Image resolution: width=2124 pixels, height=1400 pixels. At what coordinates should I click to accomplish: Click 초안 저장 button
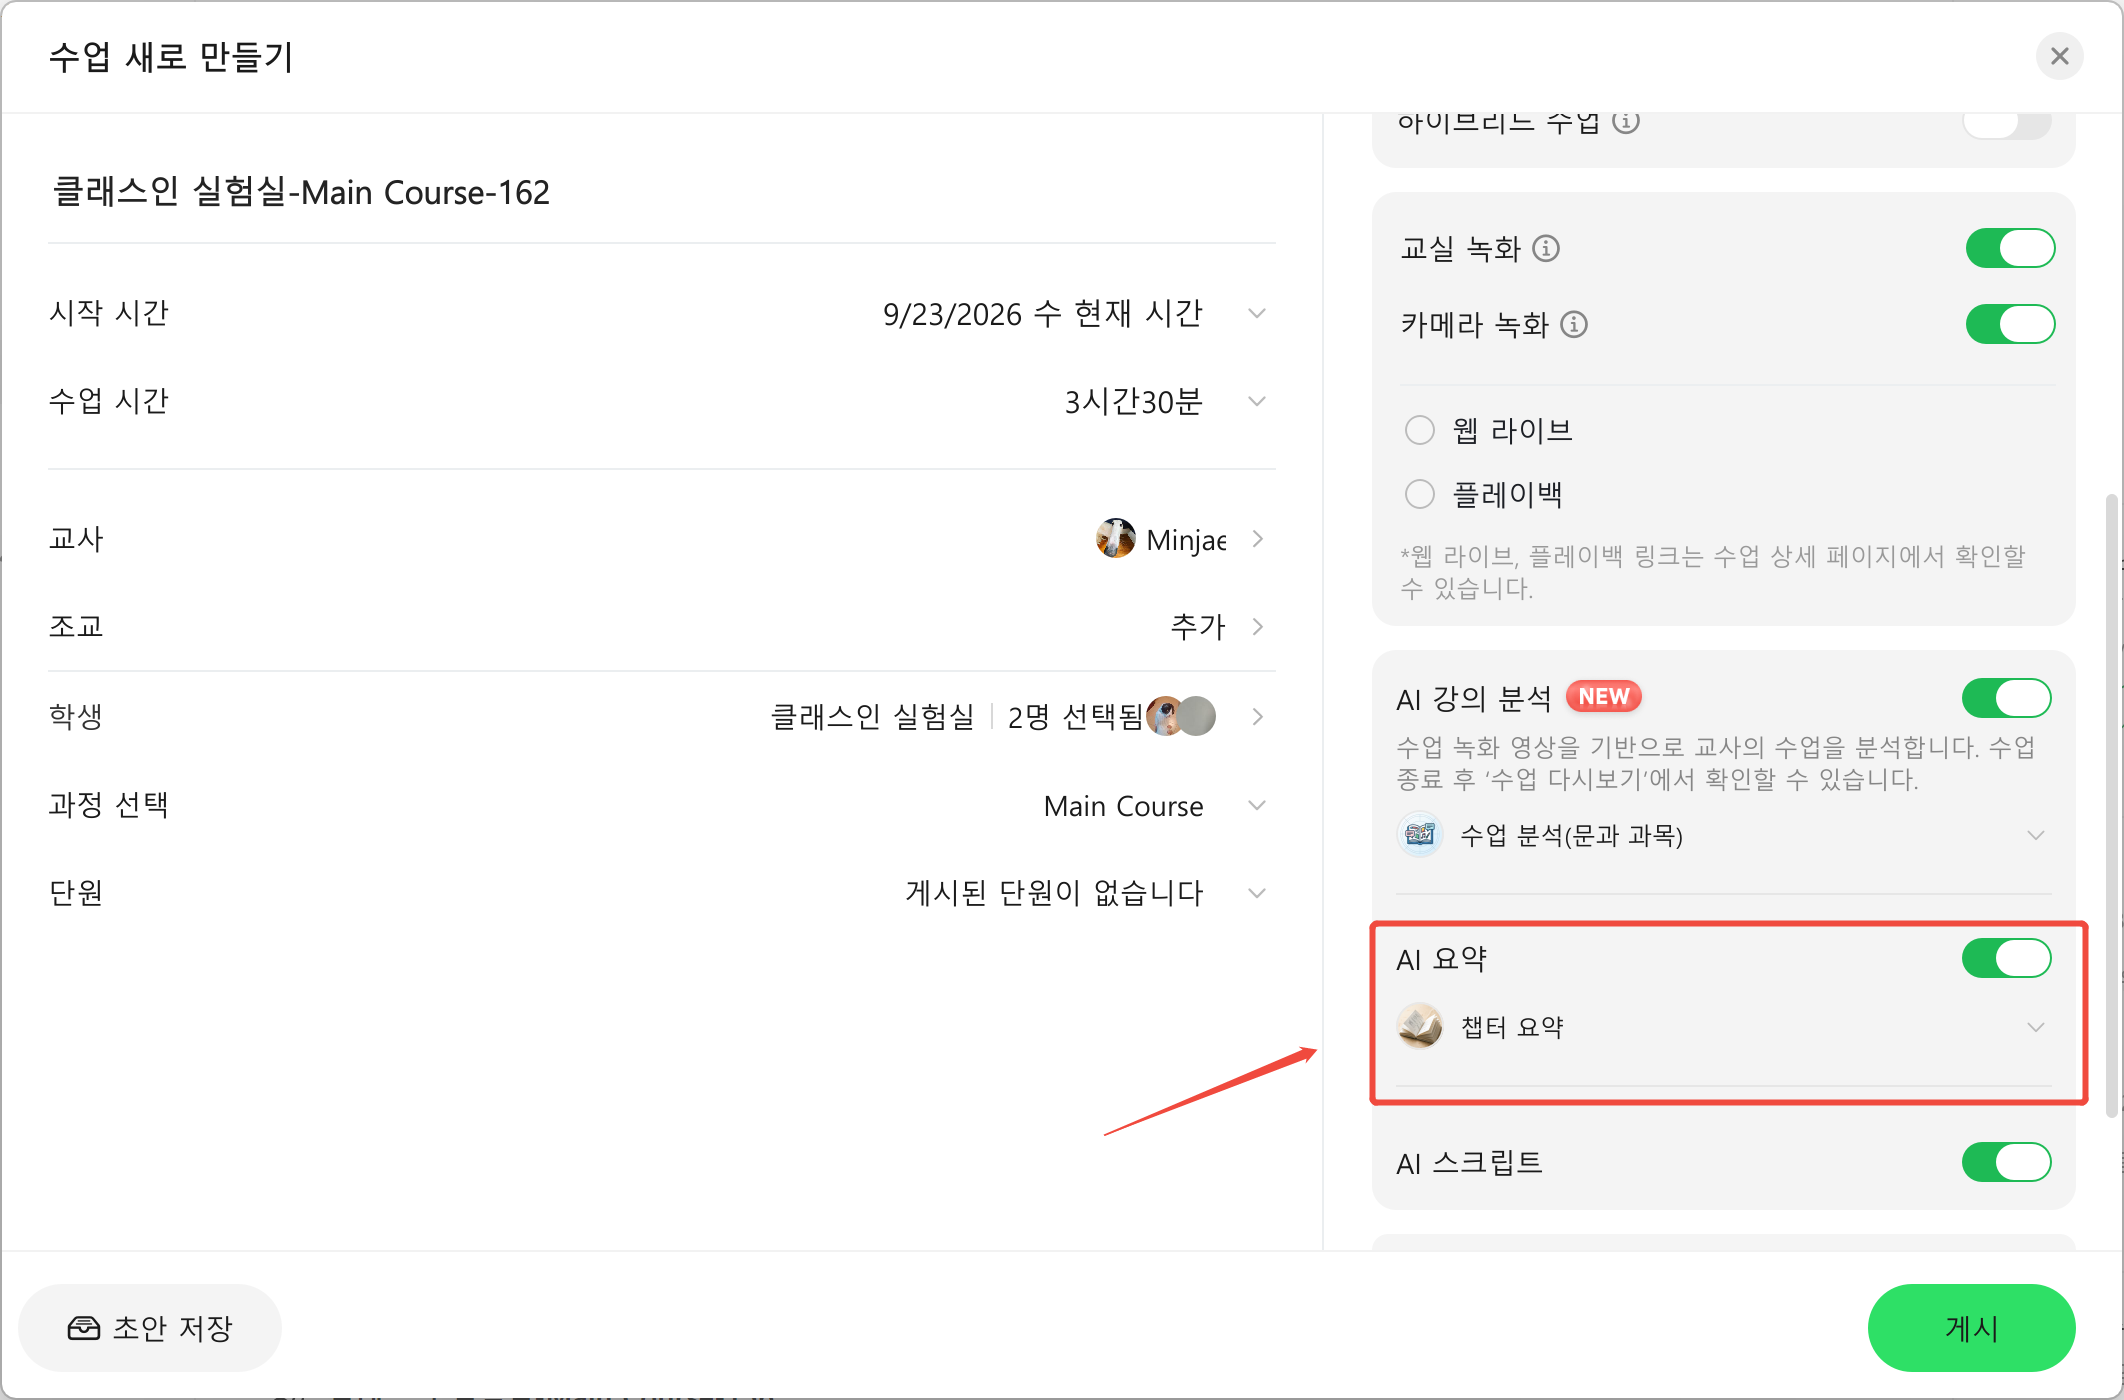tap(150, 1328)
